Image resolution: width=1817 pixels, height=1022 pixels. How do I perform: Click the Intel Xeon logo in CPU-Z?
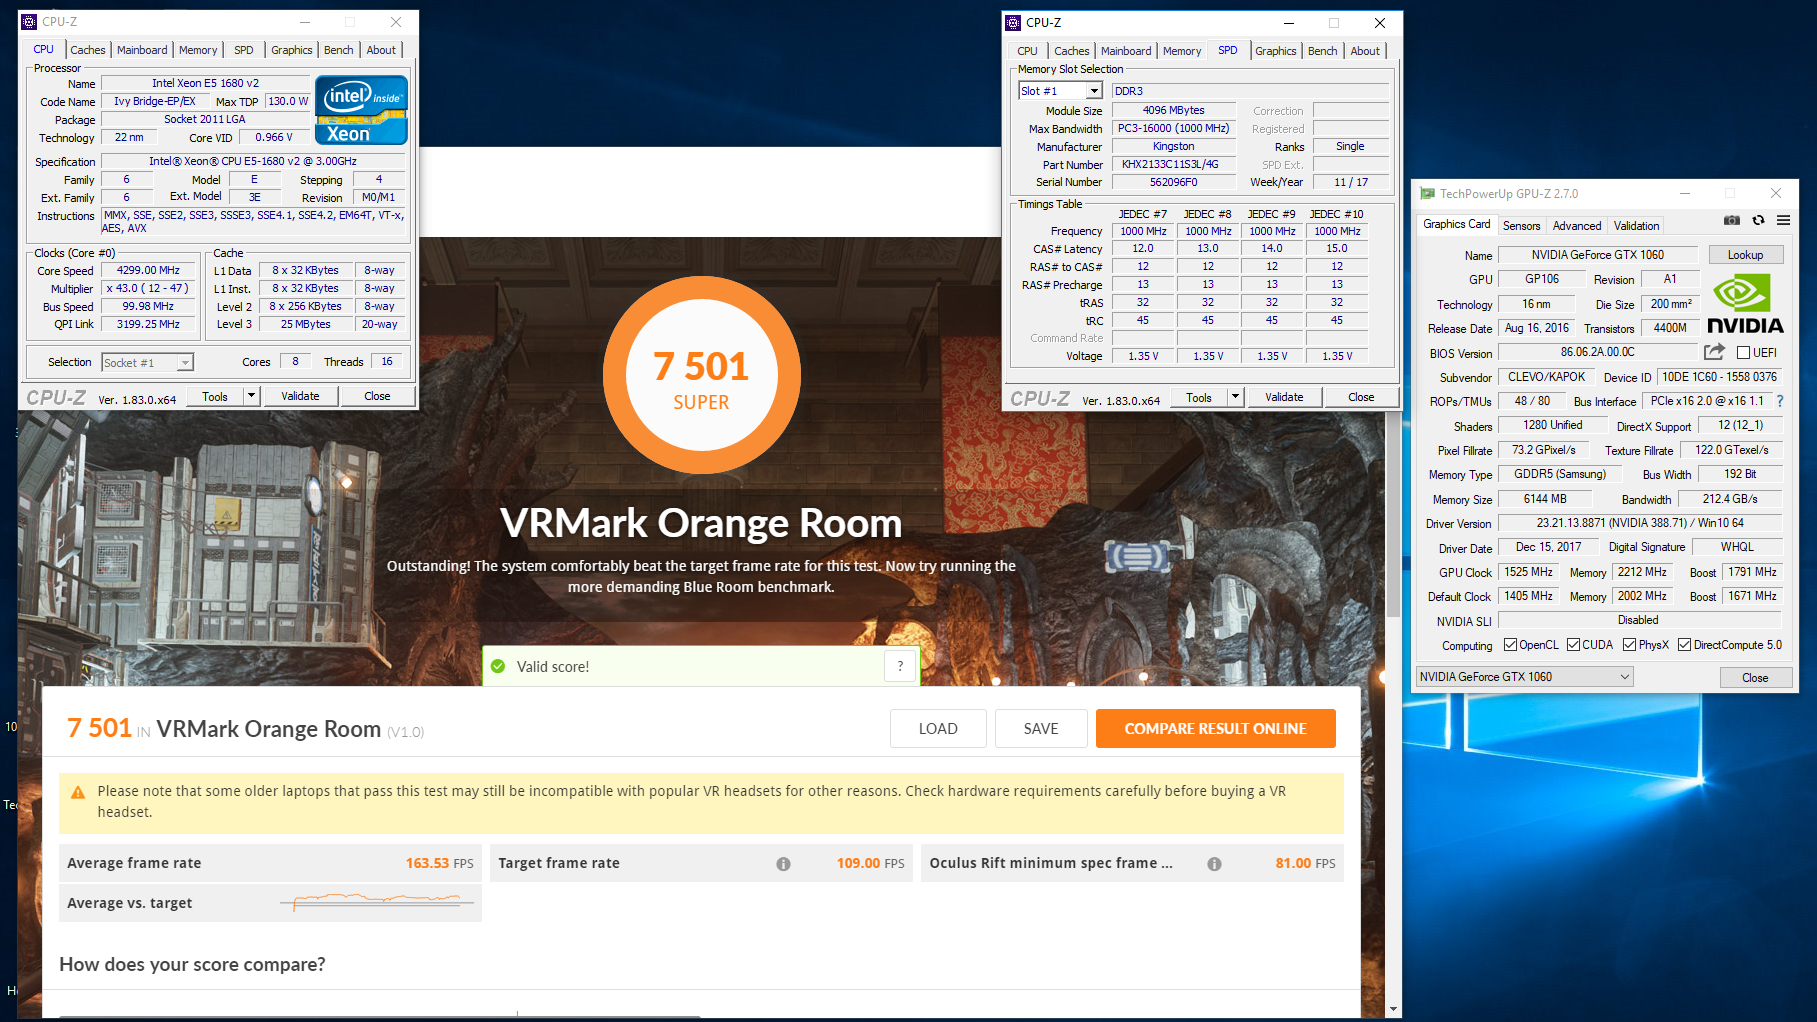[362, 110]
